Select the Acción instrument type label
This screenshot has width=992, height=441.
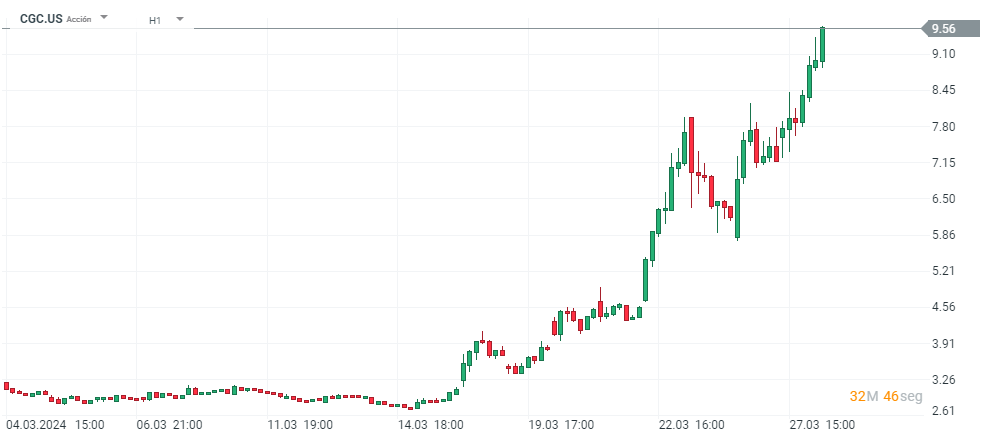[x=79, y=19]
